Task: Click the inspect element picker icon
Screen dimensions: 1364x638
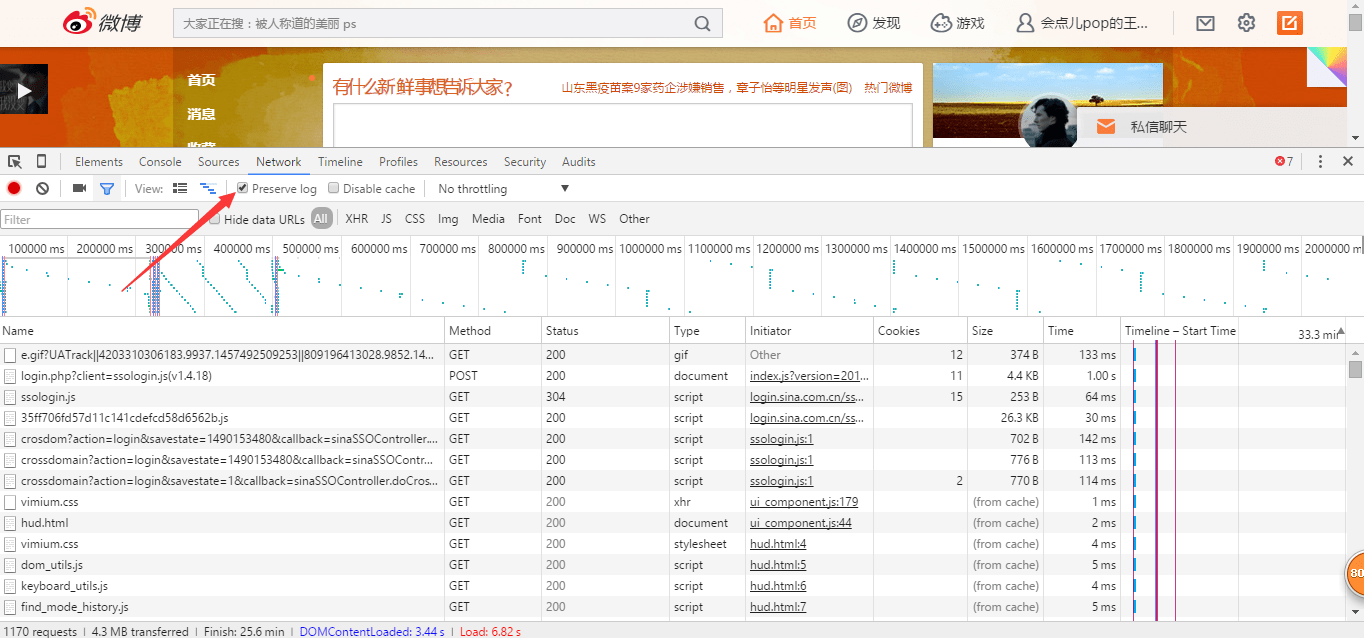Action: point(15,161)
